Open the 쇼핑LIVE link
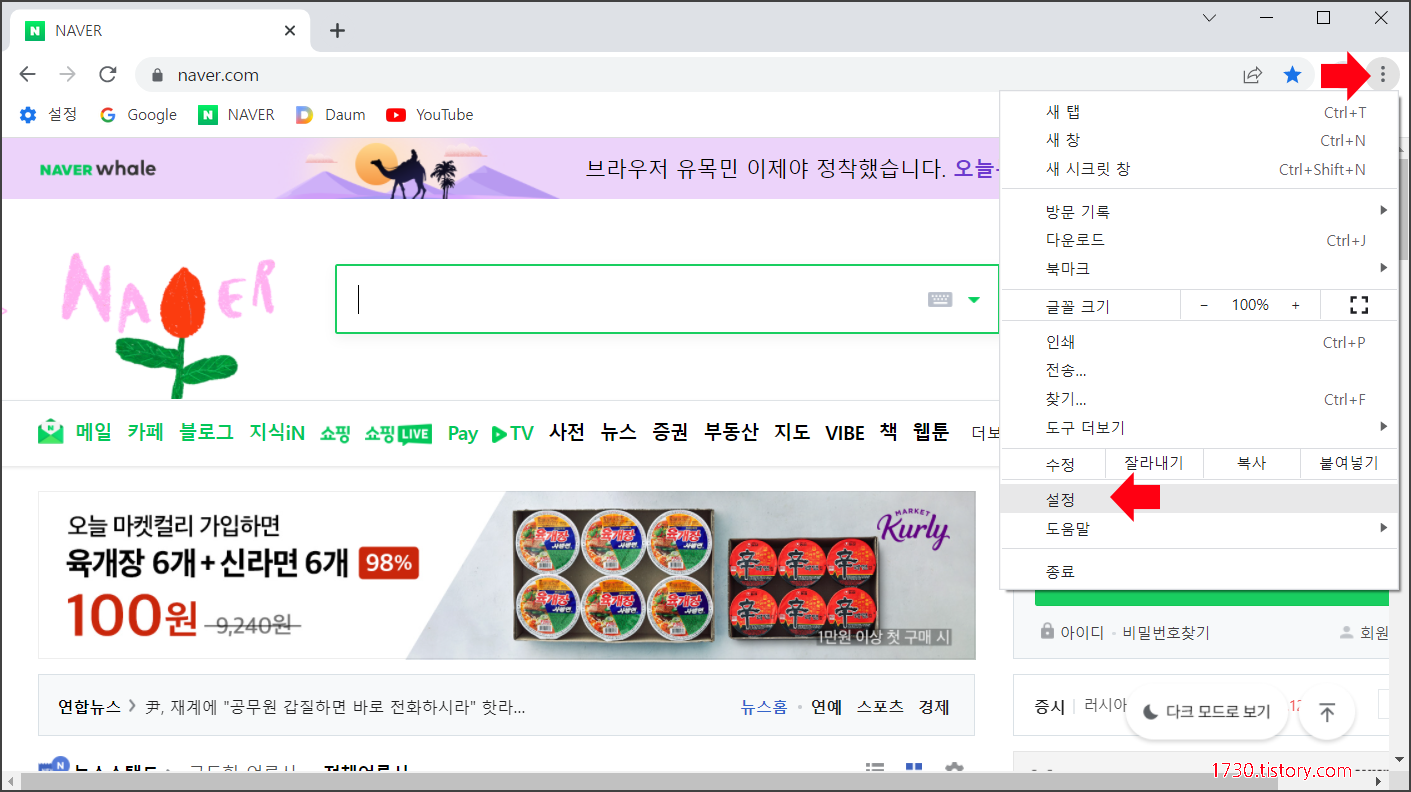 pos(398,433)
